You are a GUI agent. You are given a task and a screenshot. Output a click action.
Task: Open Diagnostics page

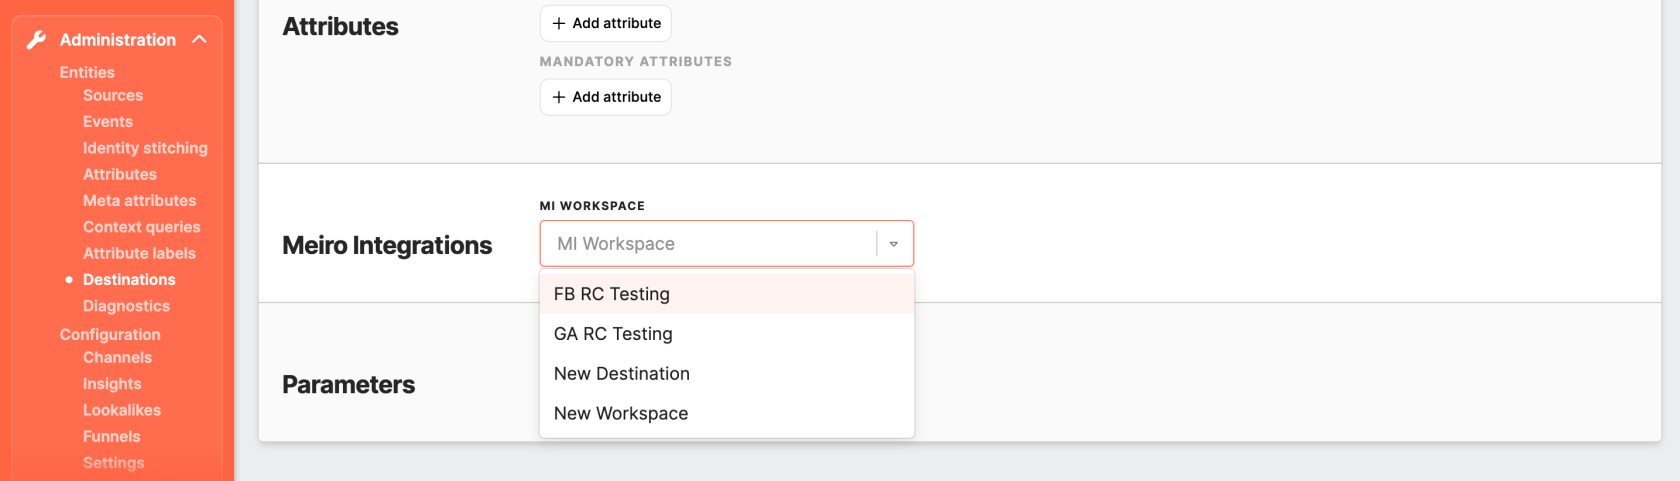click(x=126, y=306)
